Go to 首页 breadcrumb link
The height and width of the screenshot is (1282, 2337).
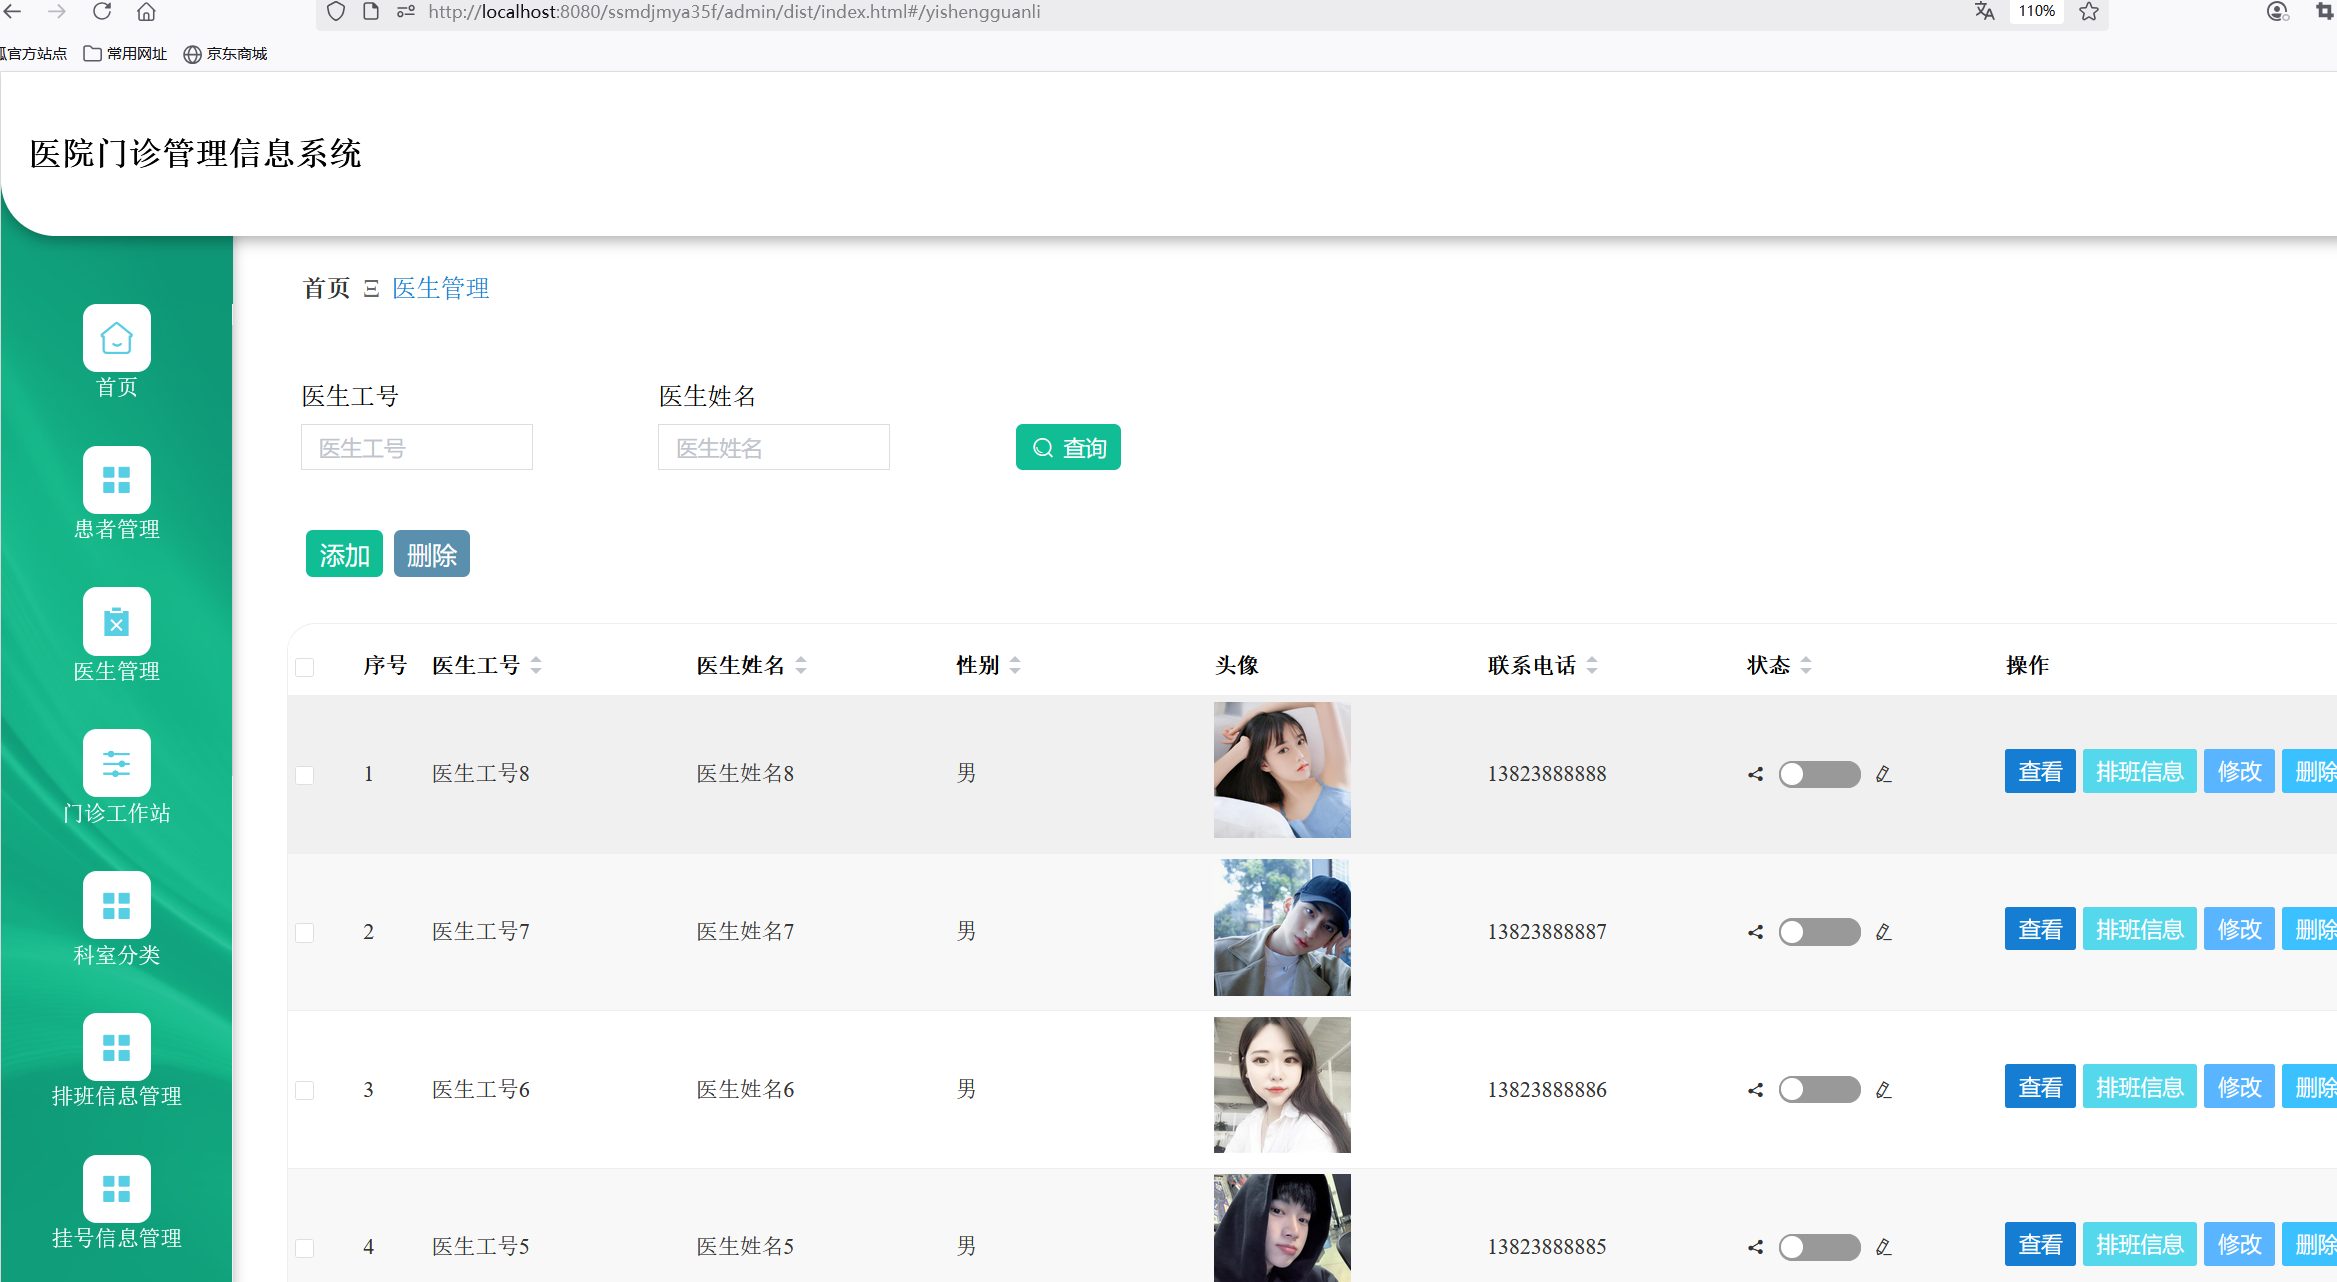[326, 289]
